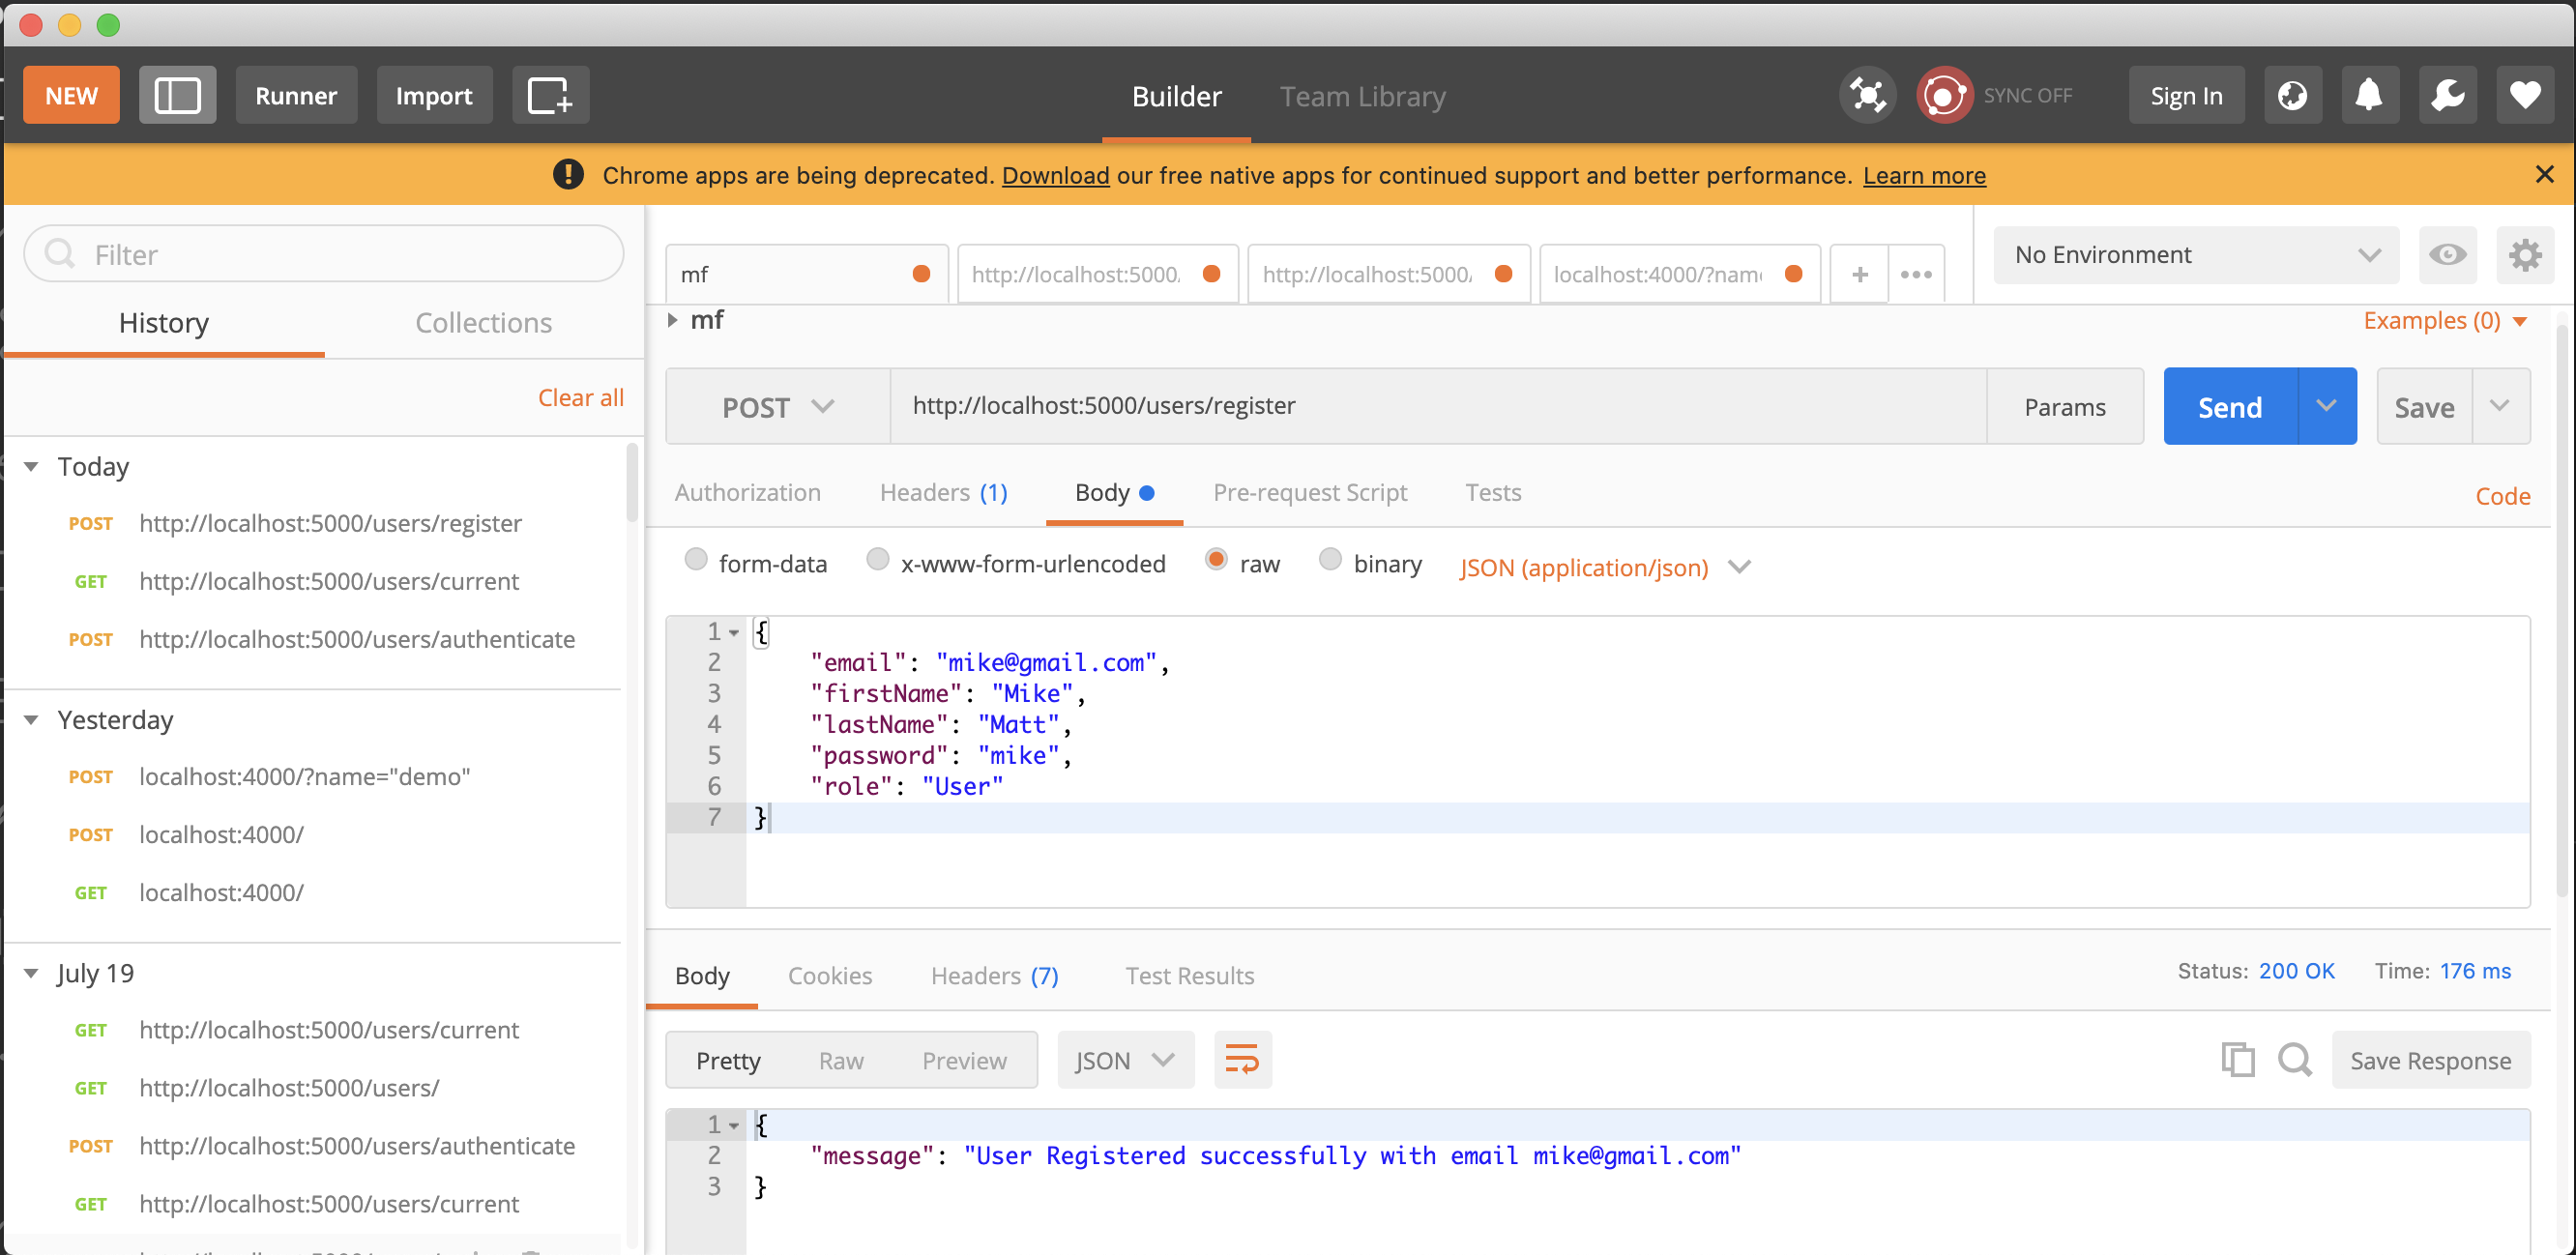The image size is (2576, 1255).
Task: Open notifications bell icon
Action: pos(2369,95)
